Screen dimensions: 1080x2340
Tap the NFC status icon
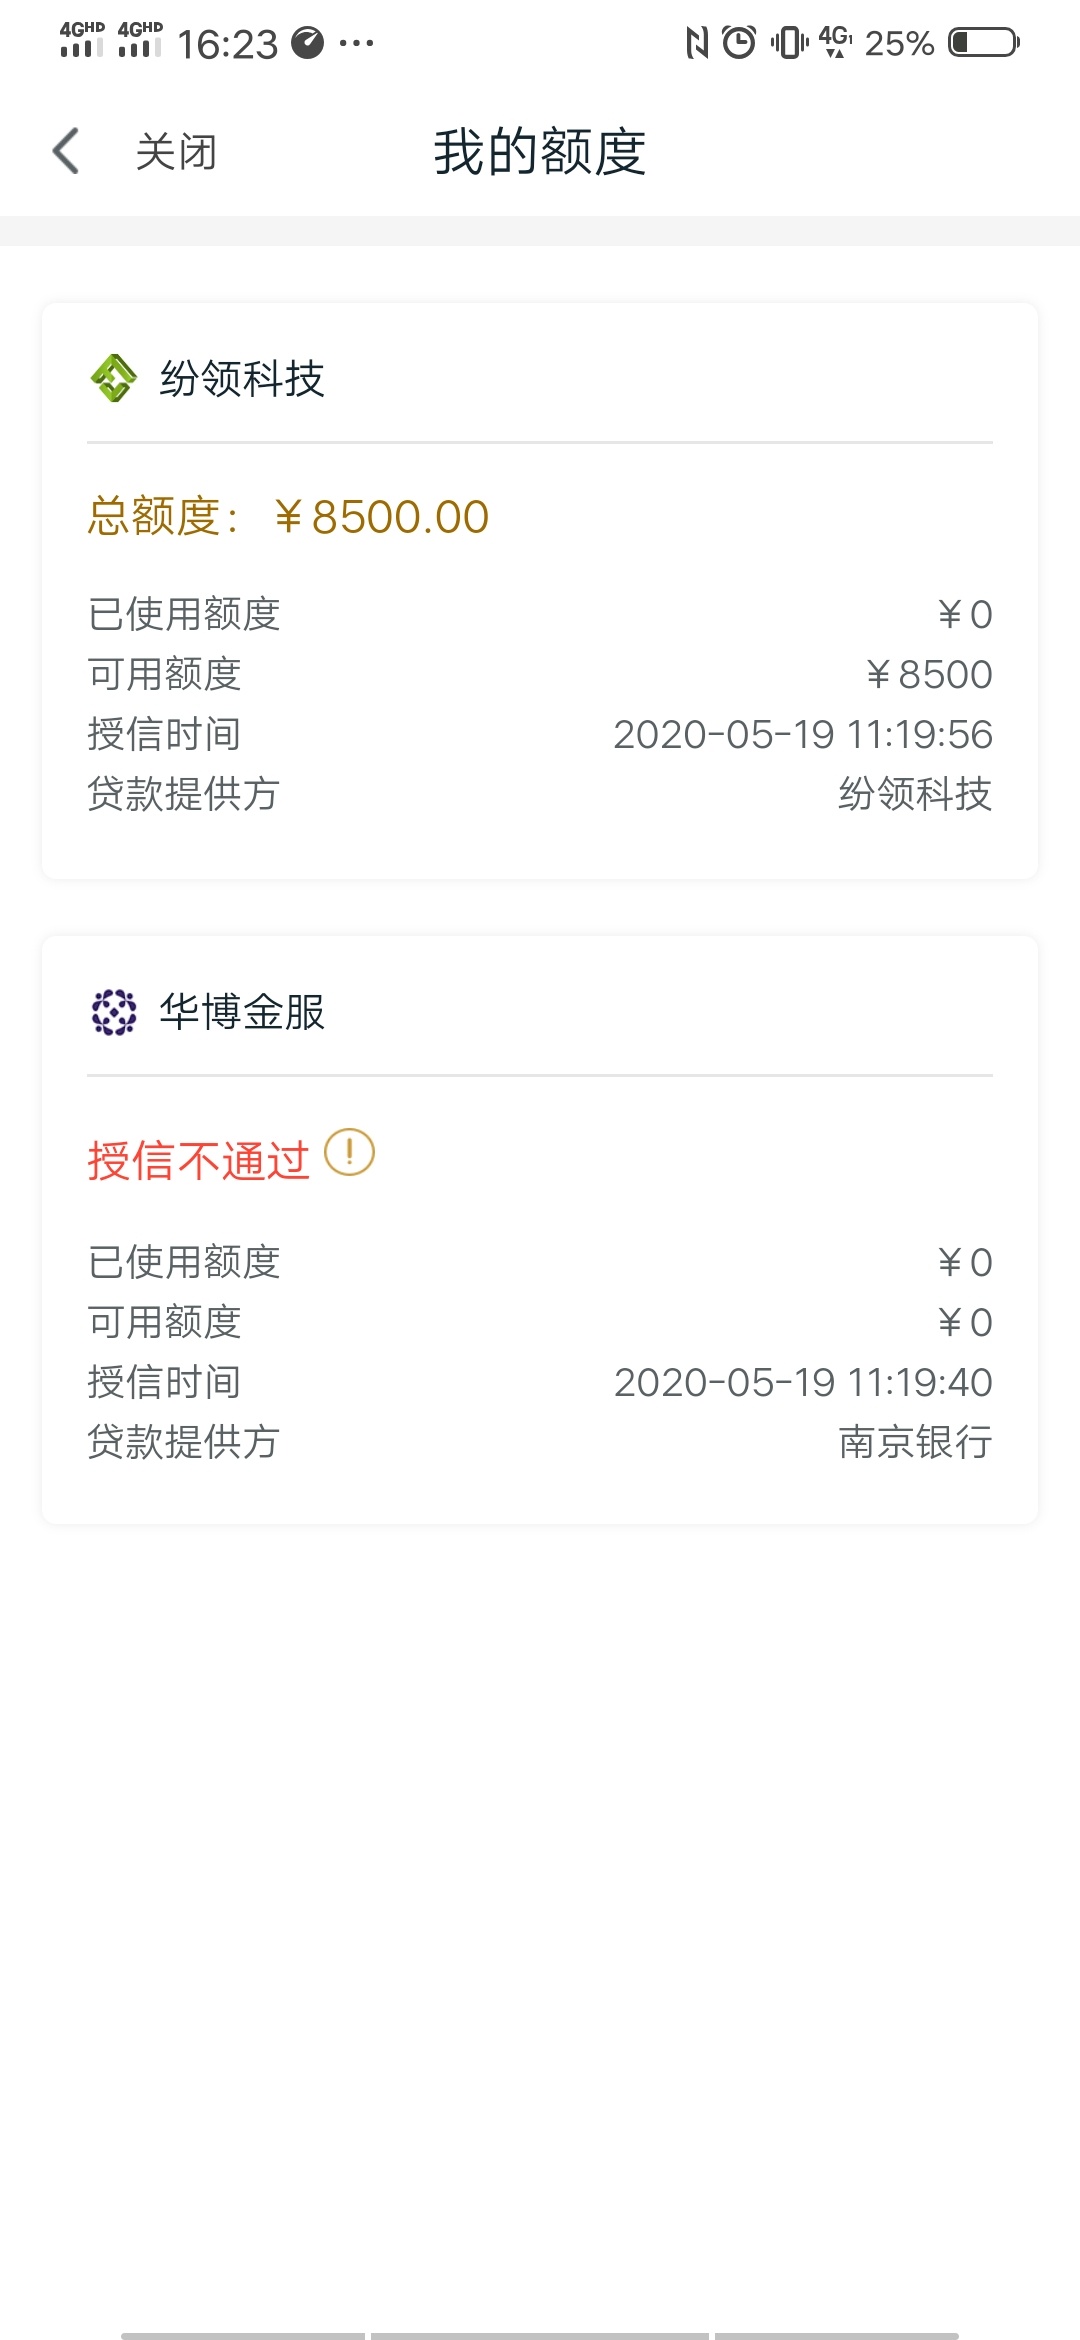tap(697, 43)
